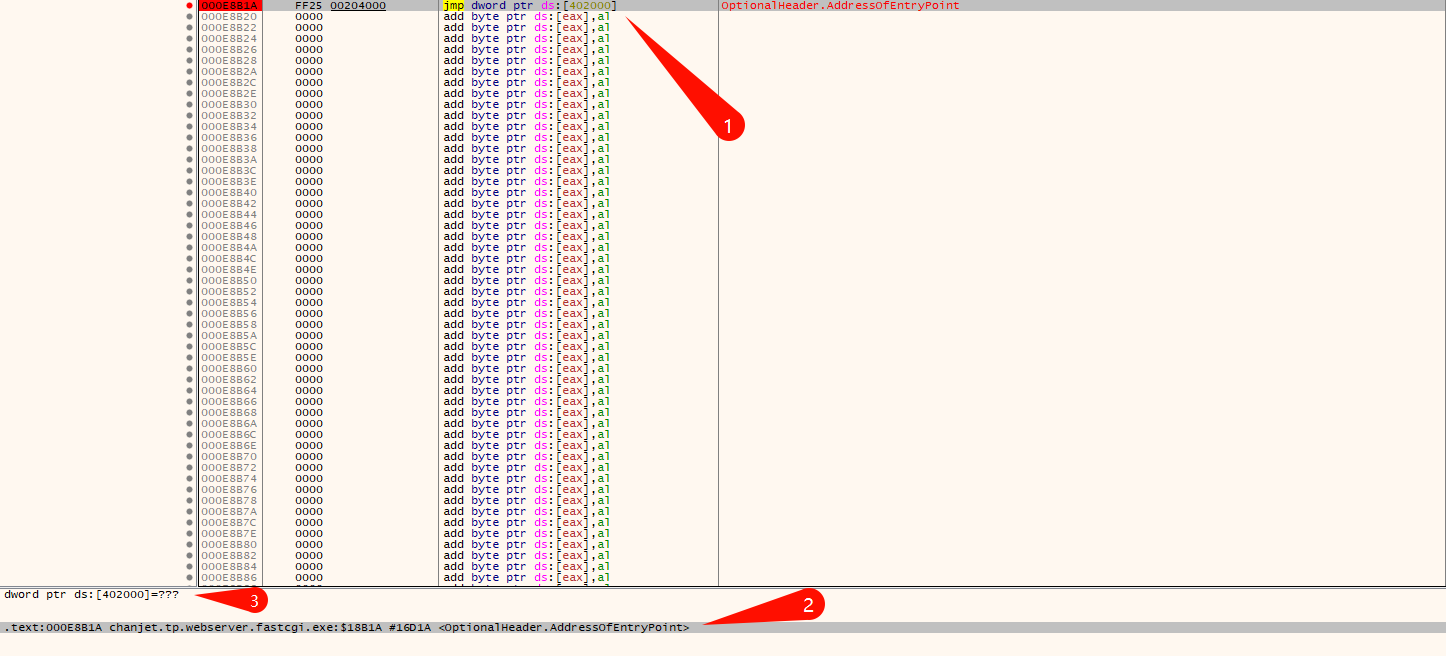Viewport: 1446px width, 656px height.
Task: Click the OptionalHeader.AddressOfEntryPoint comment in the top row
Action: click(839, 6)
